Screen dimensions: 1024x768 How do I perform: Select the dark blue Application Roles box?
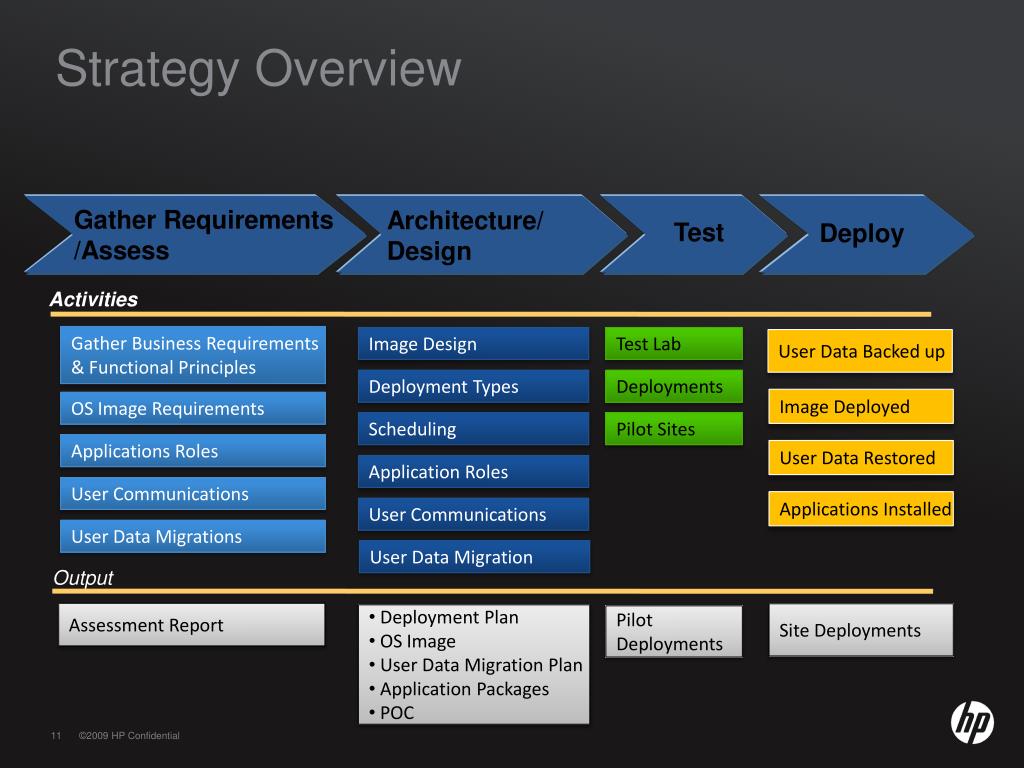point(473,472)
